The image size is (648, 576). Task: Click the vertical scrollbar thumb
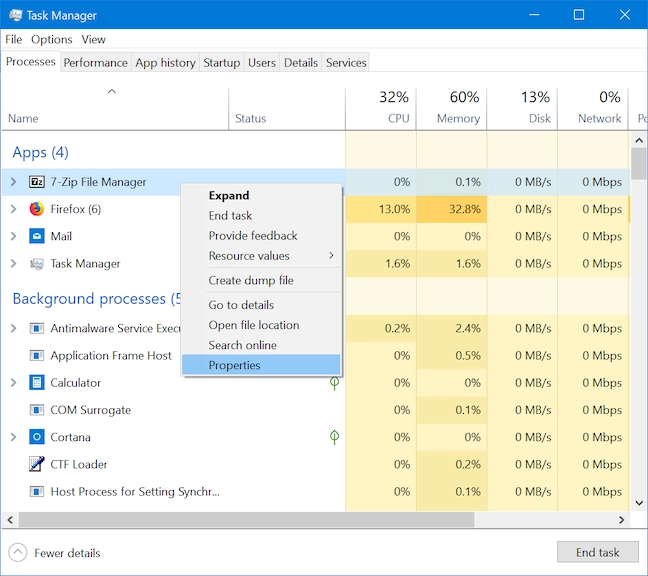639,164
